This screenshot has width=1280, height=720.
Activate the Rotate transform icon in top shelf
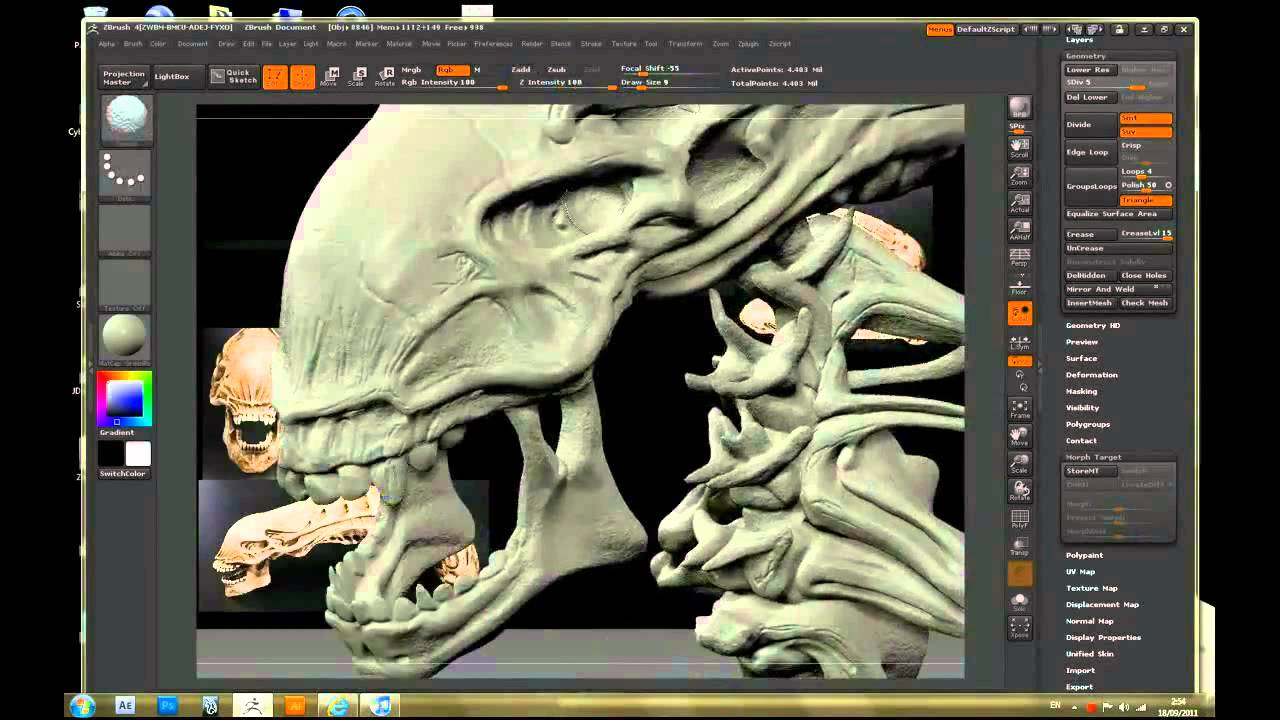(385, 77)
